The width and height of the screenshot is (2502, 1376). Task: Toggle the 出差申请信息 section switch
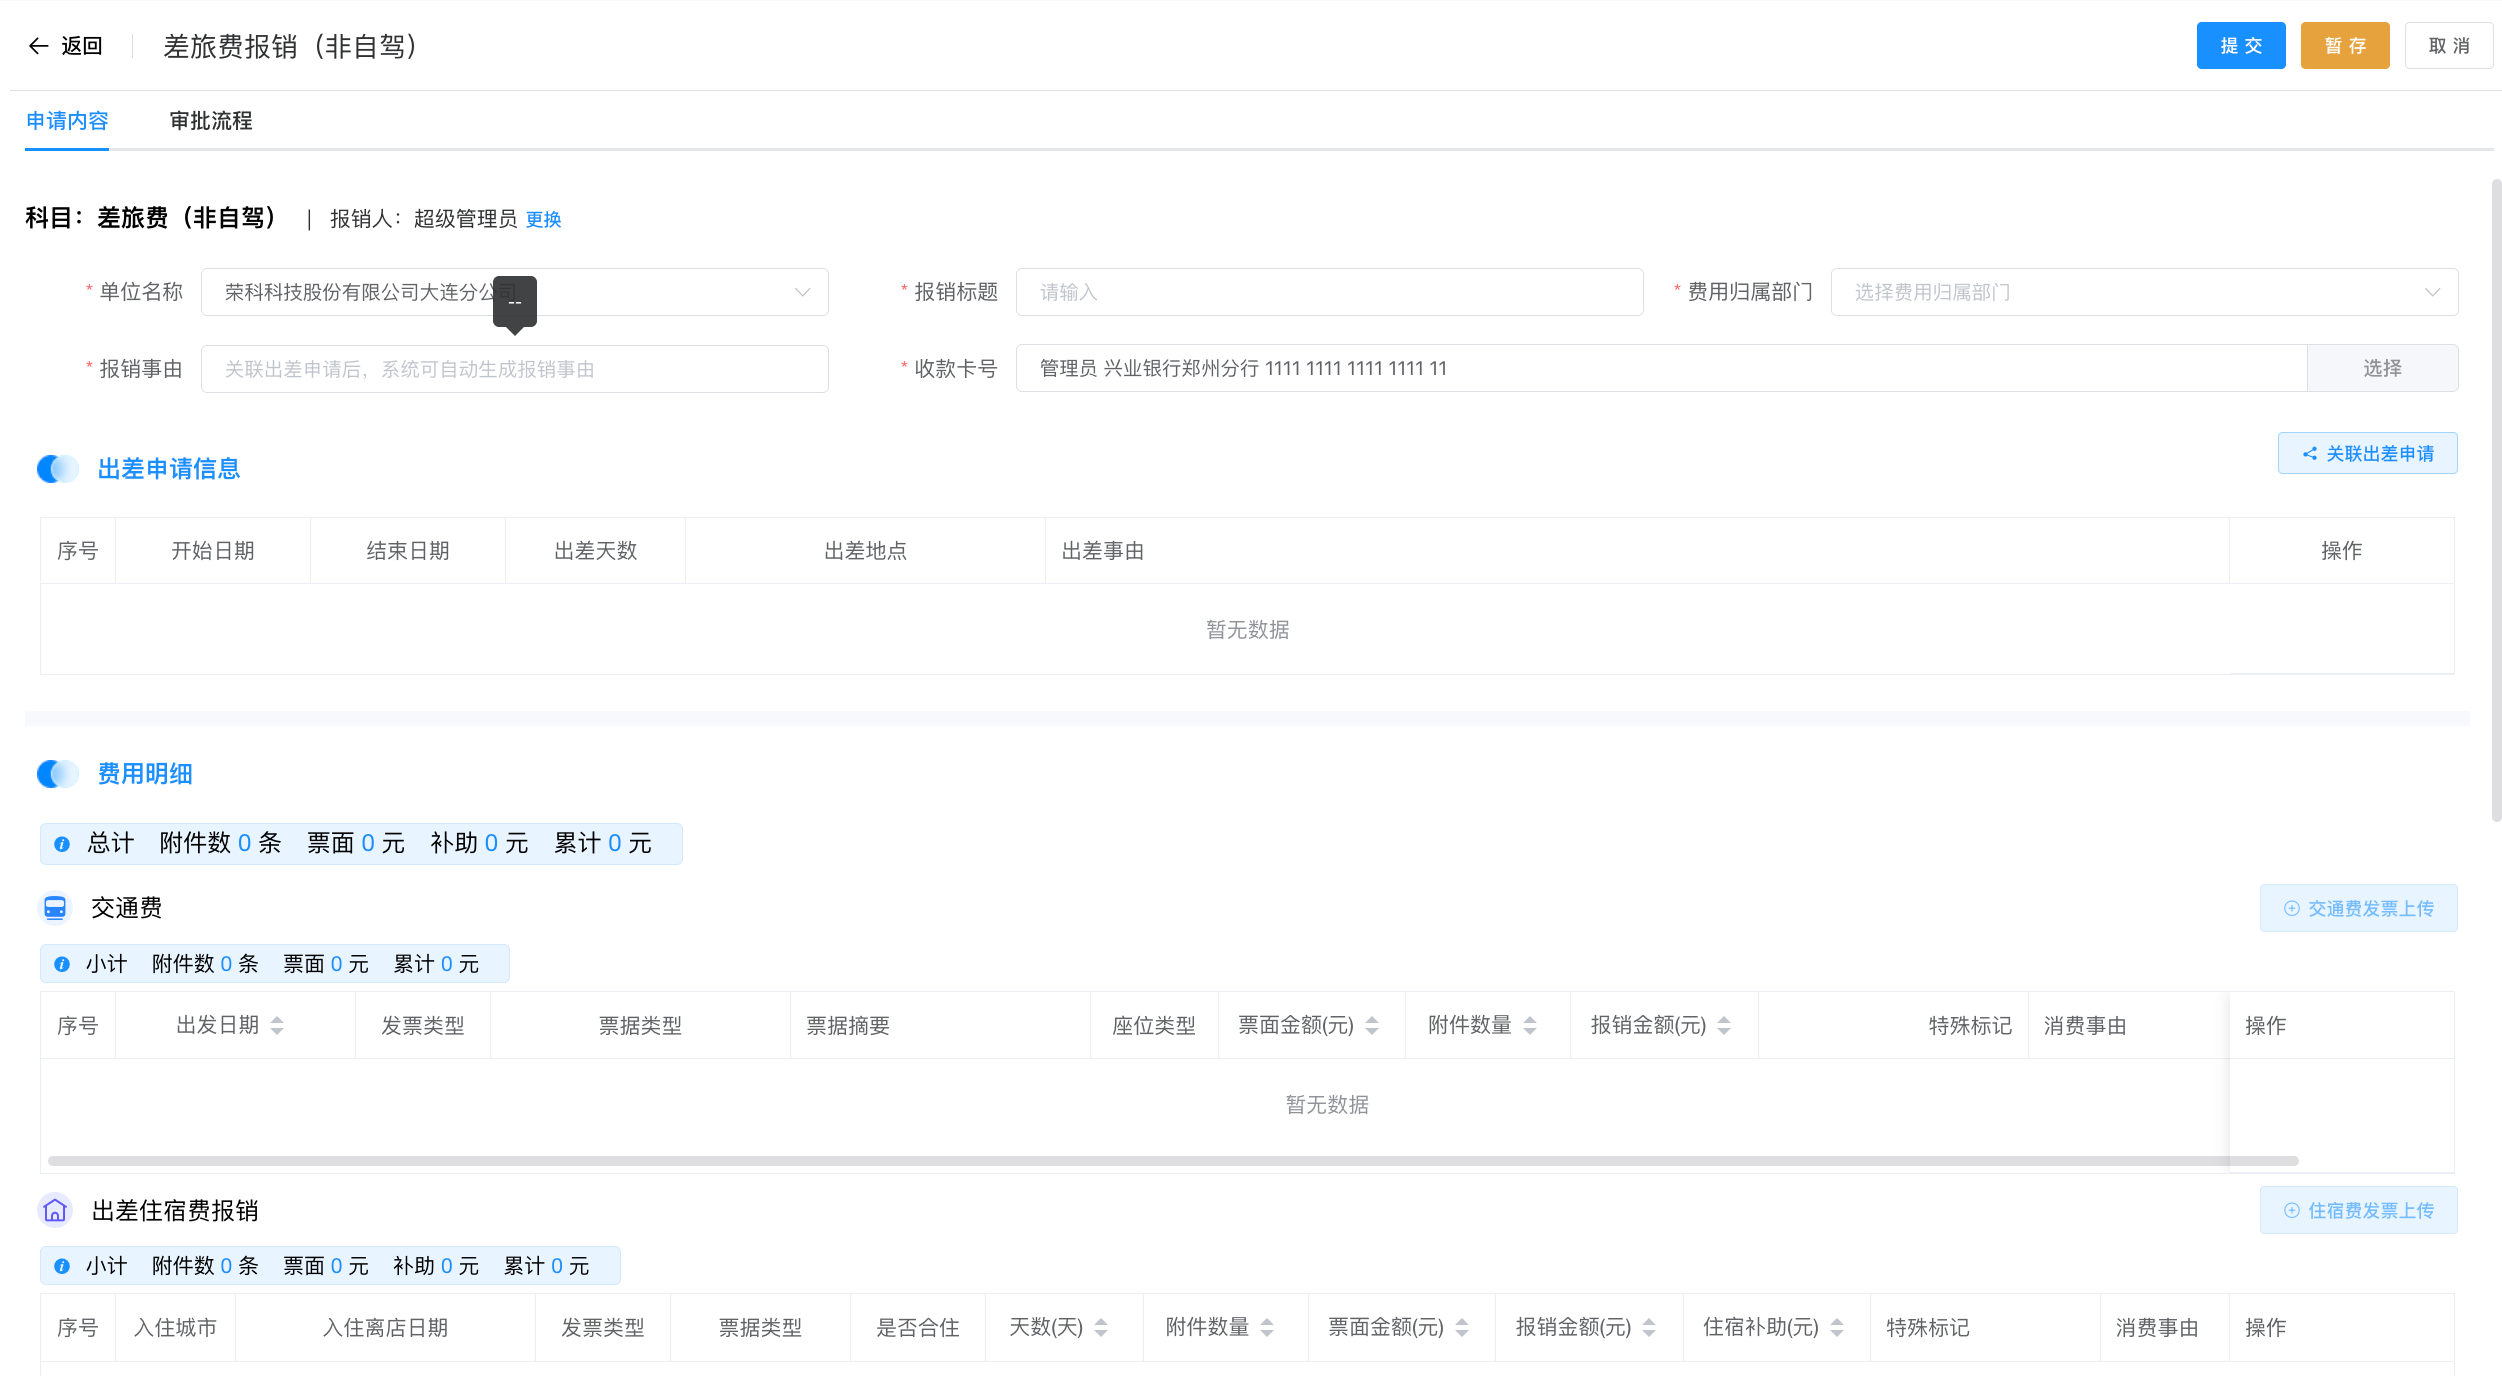pyautogui.click(x=58, y=468)
